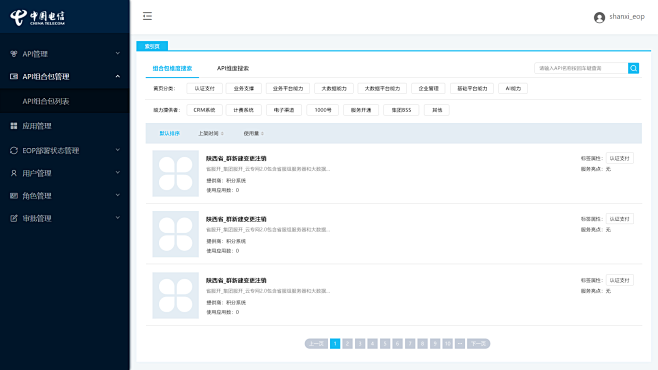Viewport: 658px width, 370px height.
Task: Click the clover thumbnail of the first package
Action: coord(175,173)
